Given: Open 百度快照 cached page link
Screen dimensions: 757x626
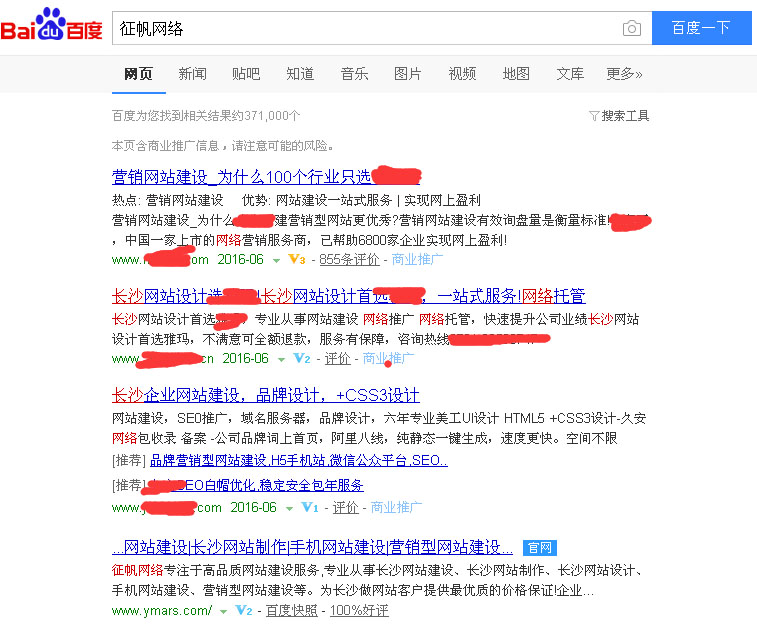Looking at the screenshot, I should point(292,611).
